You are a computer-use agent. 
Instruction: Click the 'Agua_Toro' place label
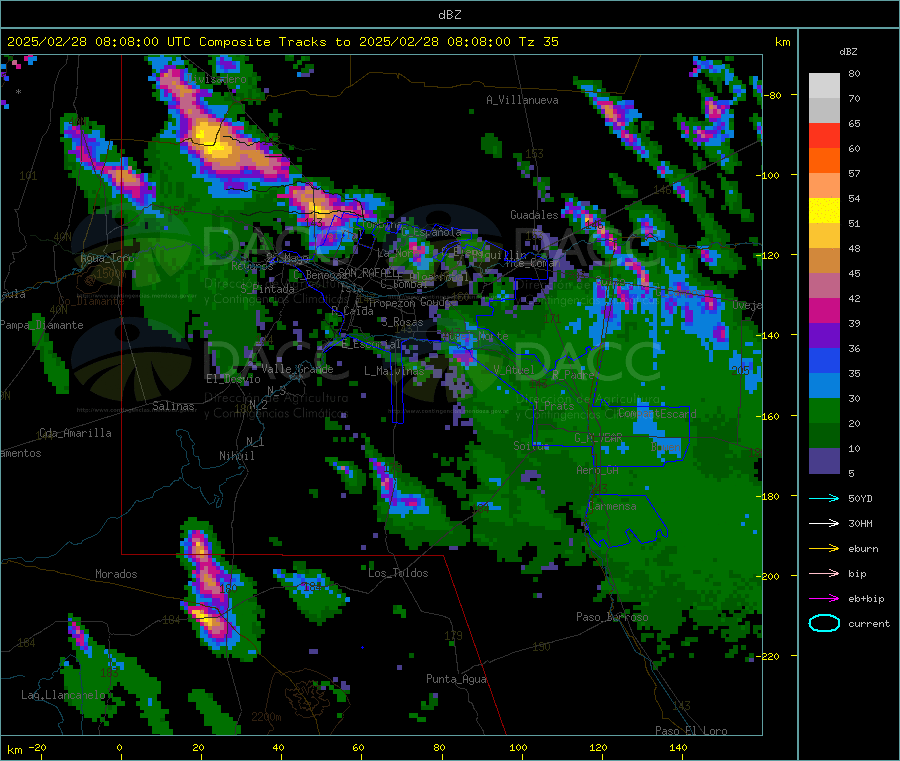click(x=107, y=258)
